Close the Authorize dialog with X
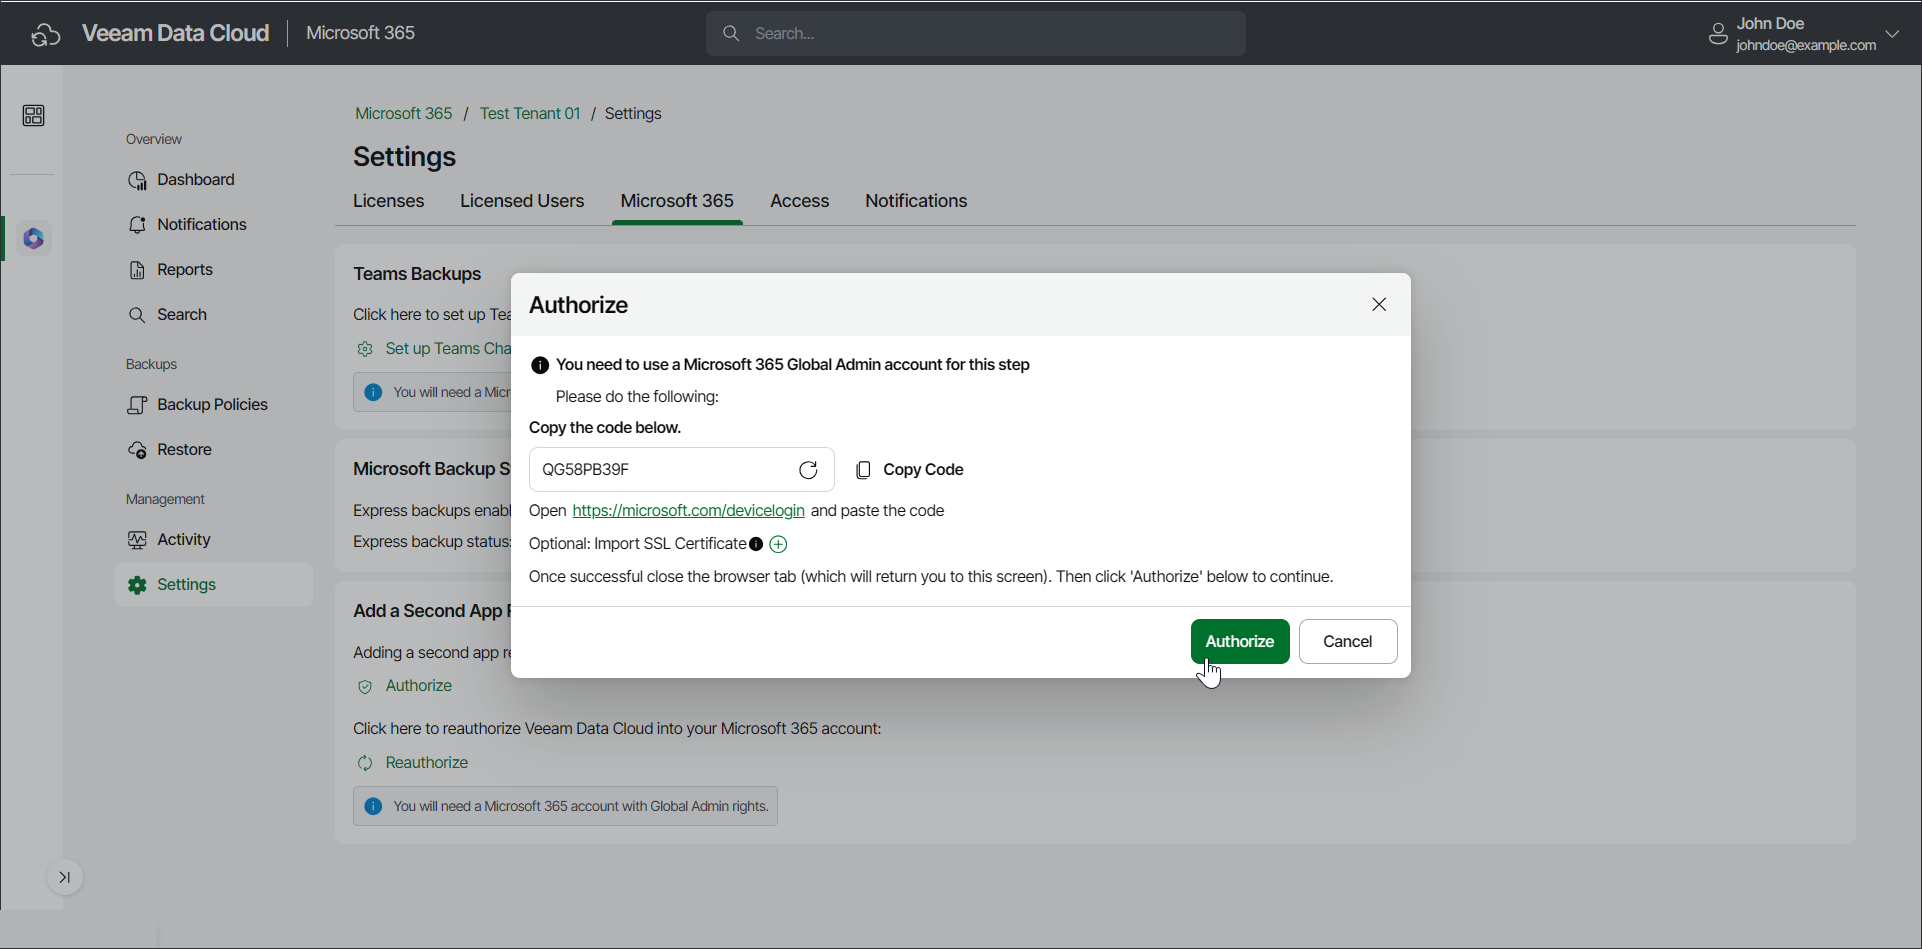1922x949 pixels. [1379, 304]
